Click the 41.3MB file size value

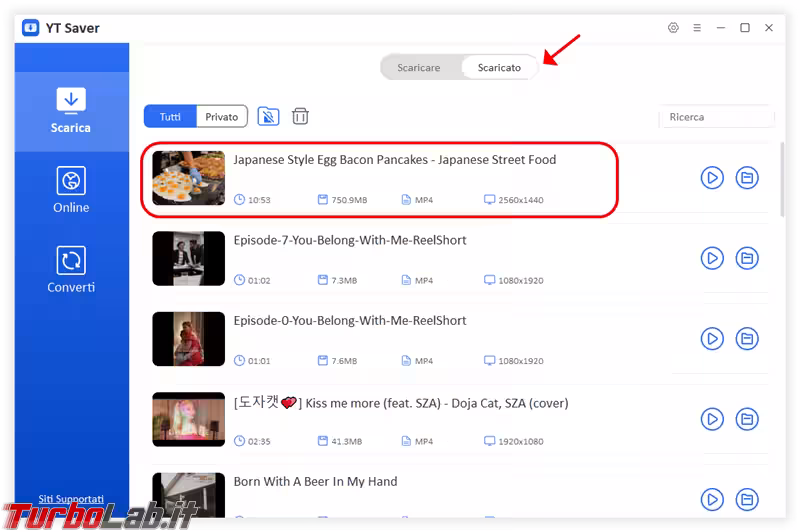(346, 441)
